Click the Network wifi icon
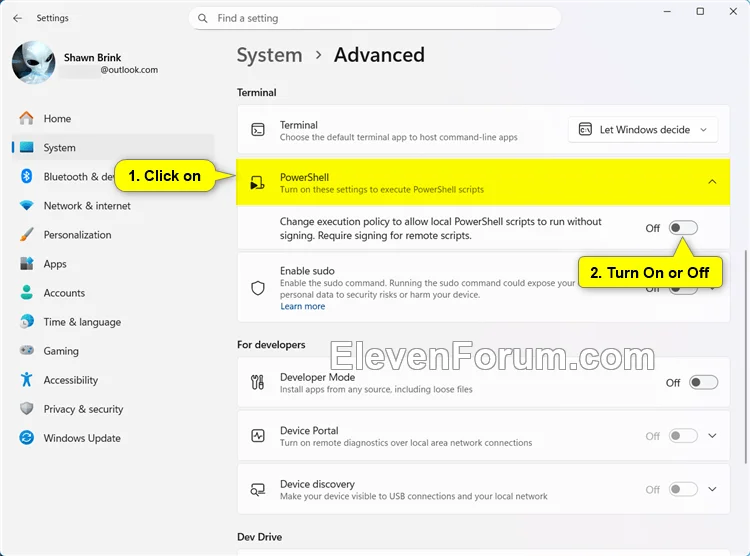The image size is (750, 556). [x=27, y=206]
